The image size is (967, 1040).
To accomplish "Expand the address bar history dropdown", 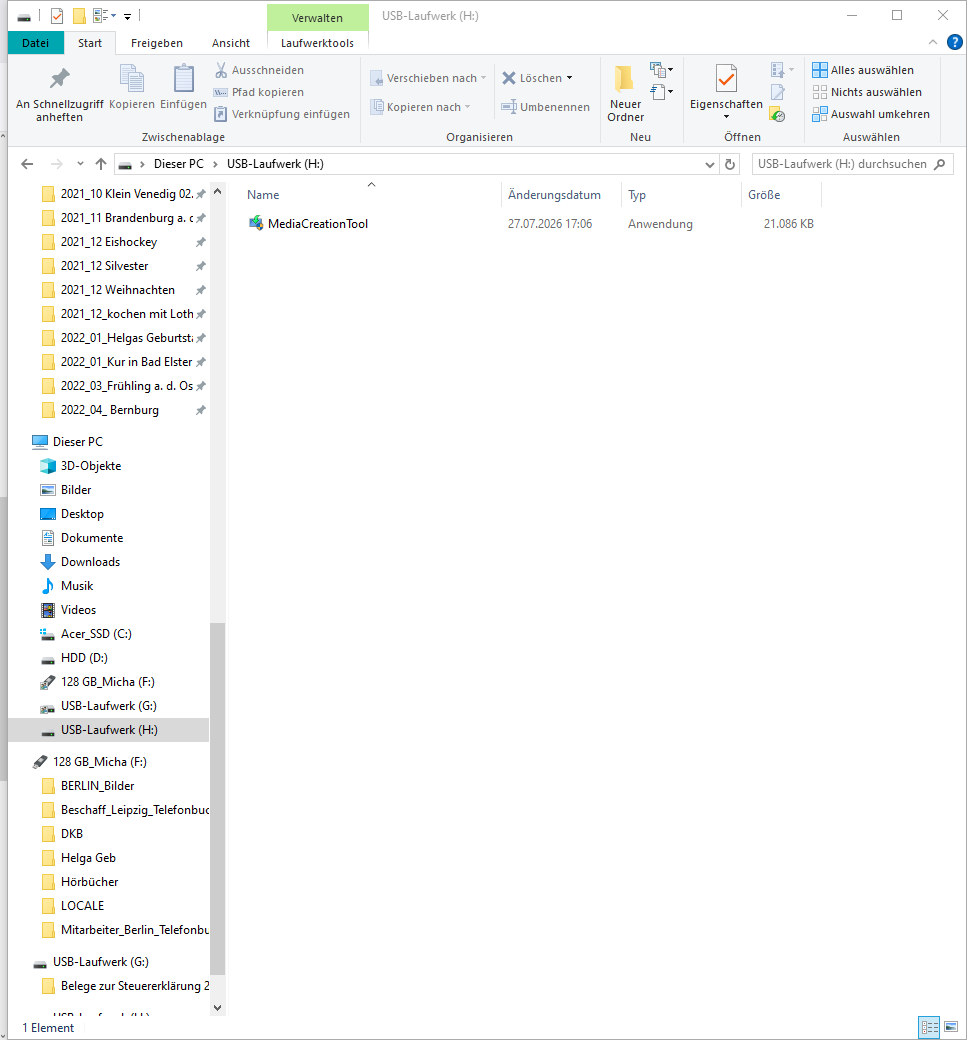I will click(710, 164).
